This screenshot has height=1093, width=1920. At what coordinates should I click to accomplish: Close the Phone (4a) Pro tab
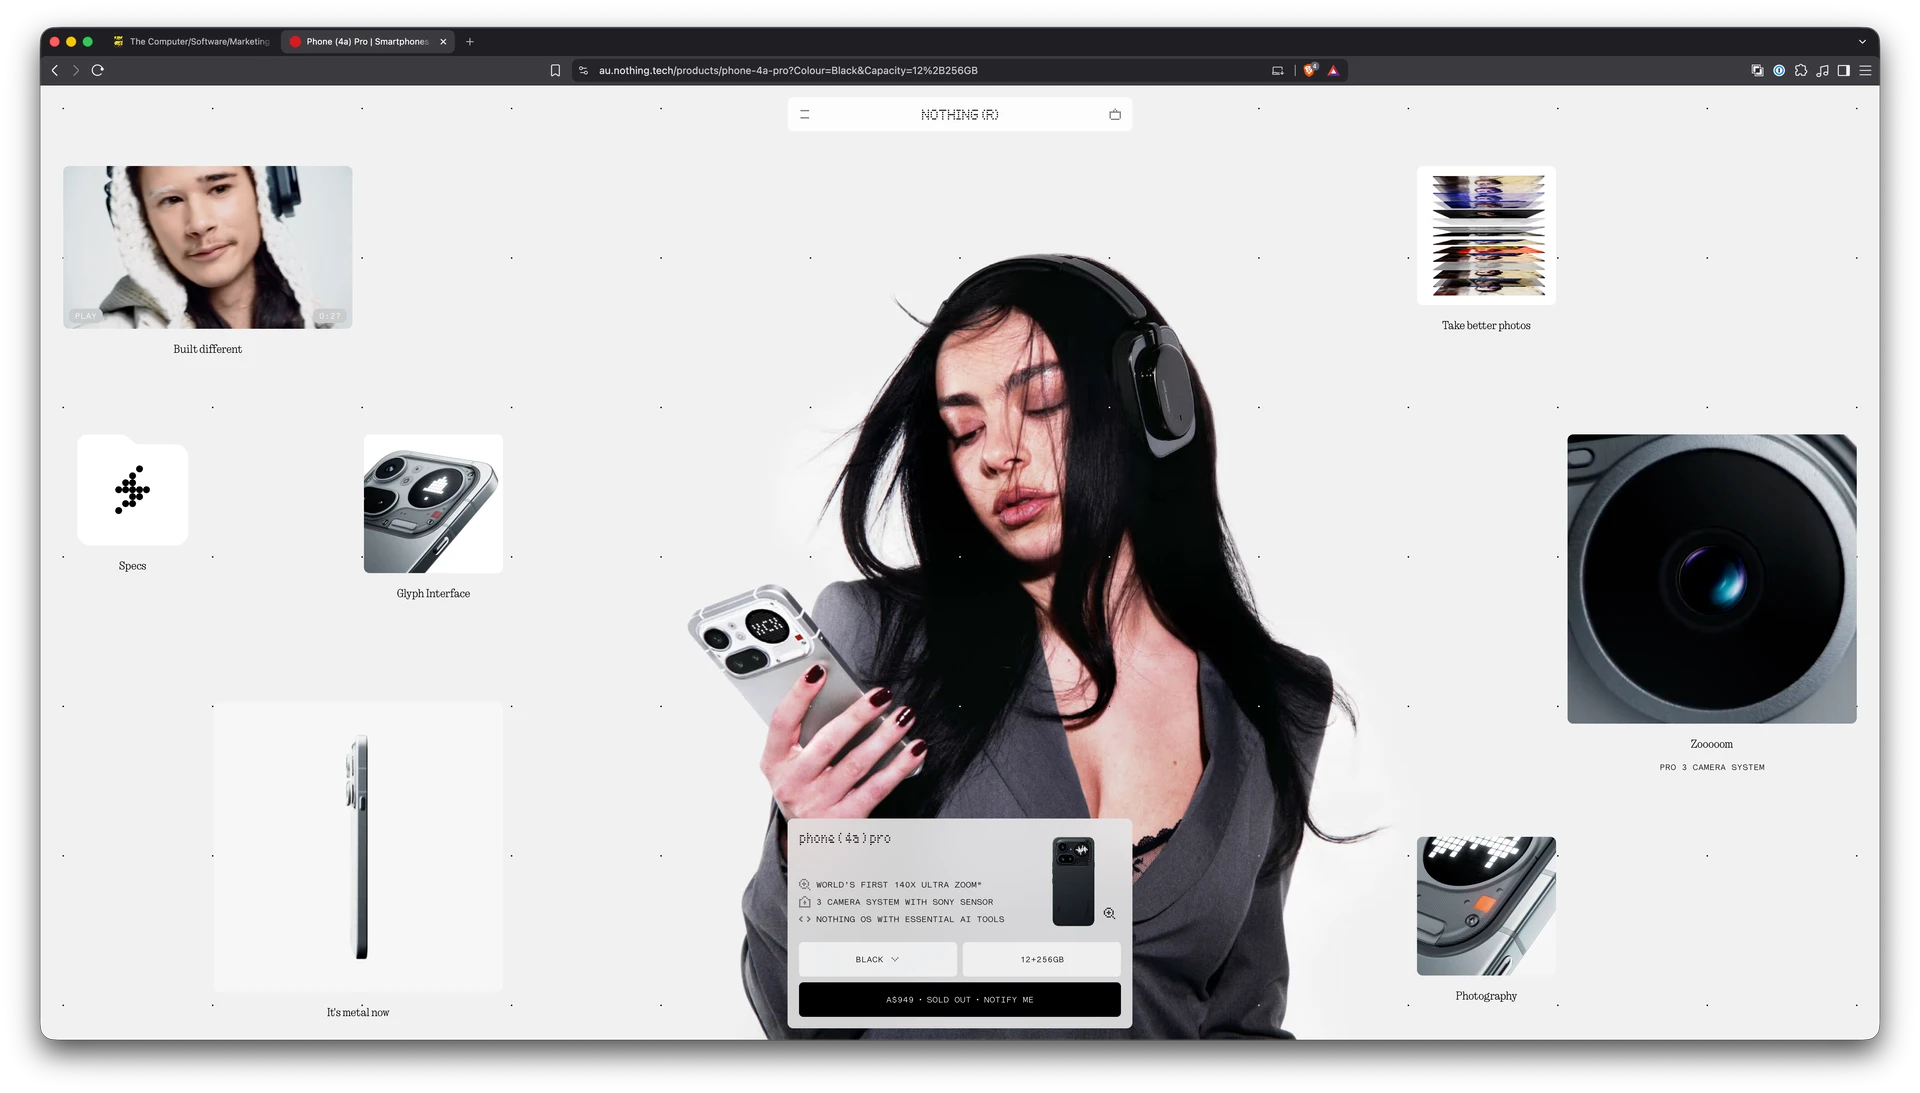[x=443, y=42]
